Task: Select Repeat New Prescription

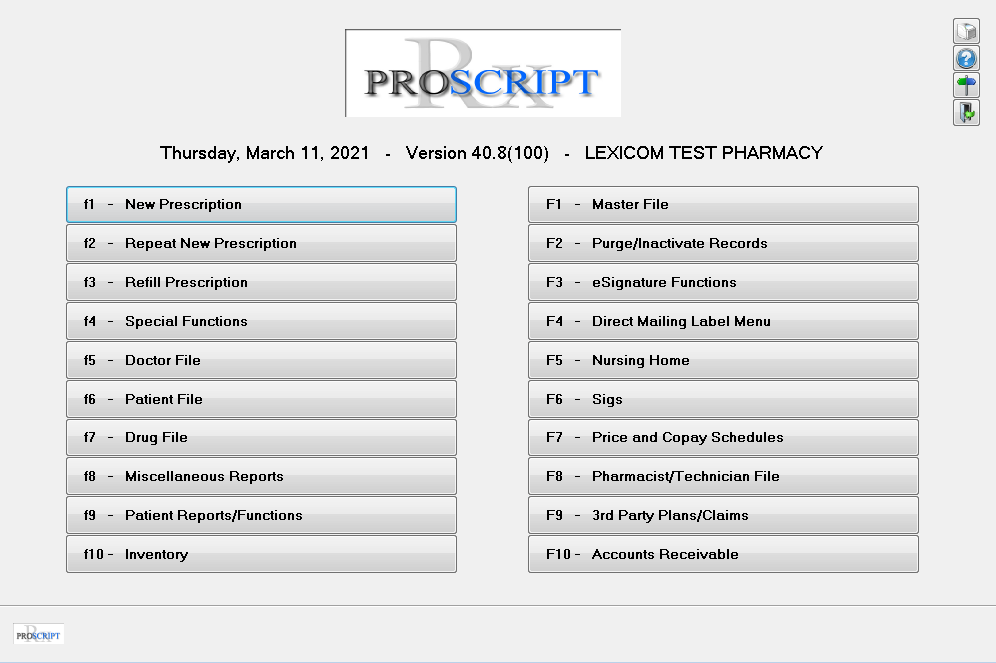Action: pyautogui.click(x=260, y=243)
